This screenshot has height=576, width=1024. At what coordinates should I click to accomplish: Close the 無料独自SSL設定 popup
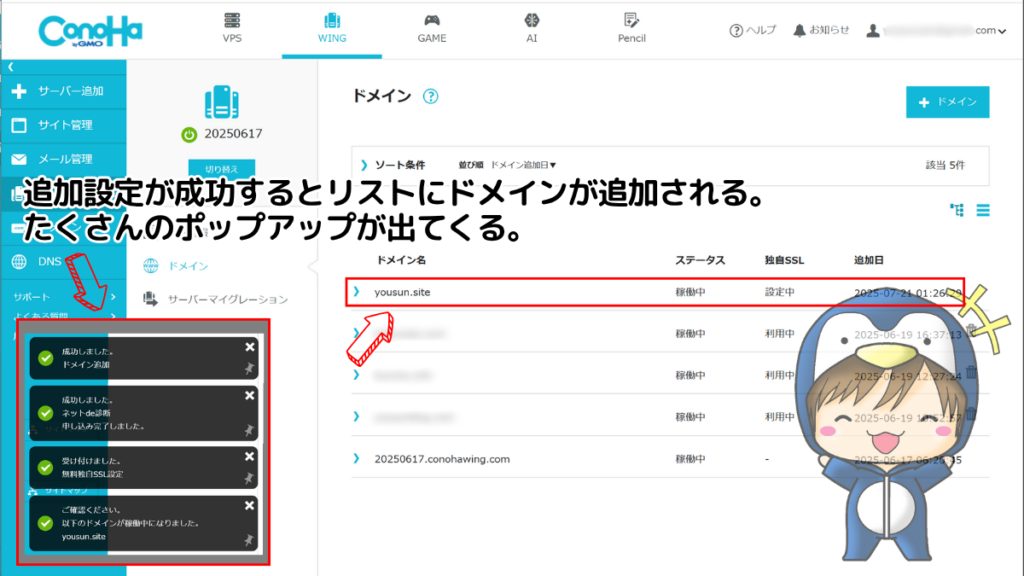[x=249, y=456]
